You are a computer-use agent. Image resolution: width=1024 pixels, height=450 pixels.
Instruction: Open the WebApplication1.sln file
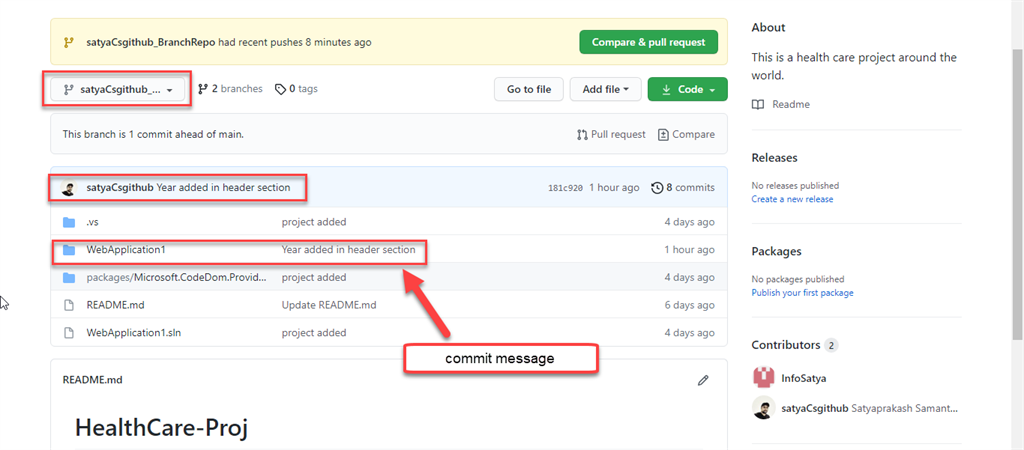(x=134, y=332)
